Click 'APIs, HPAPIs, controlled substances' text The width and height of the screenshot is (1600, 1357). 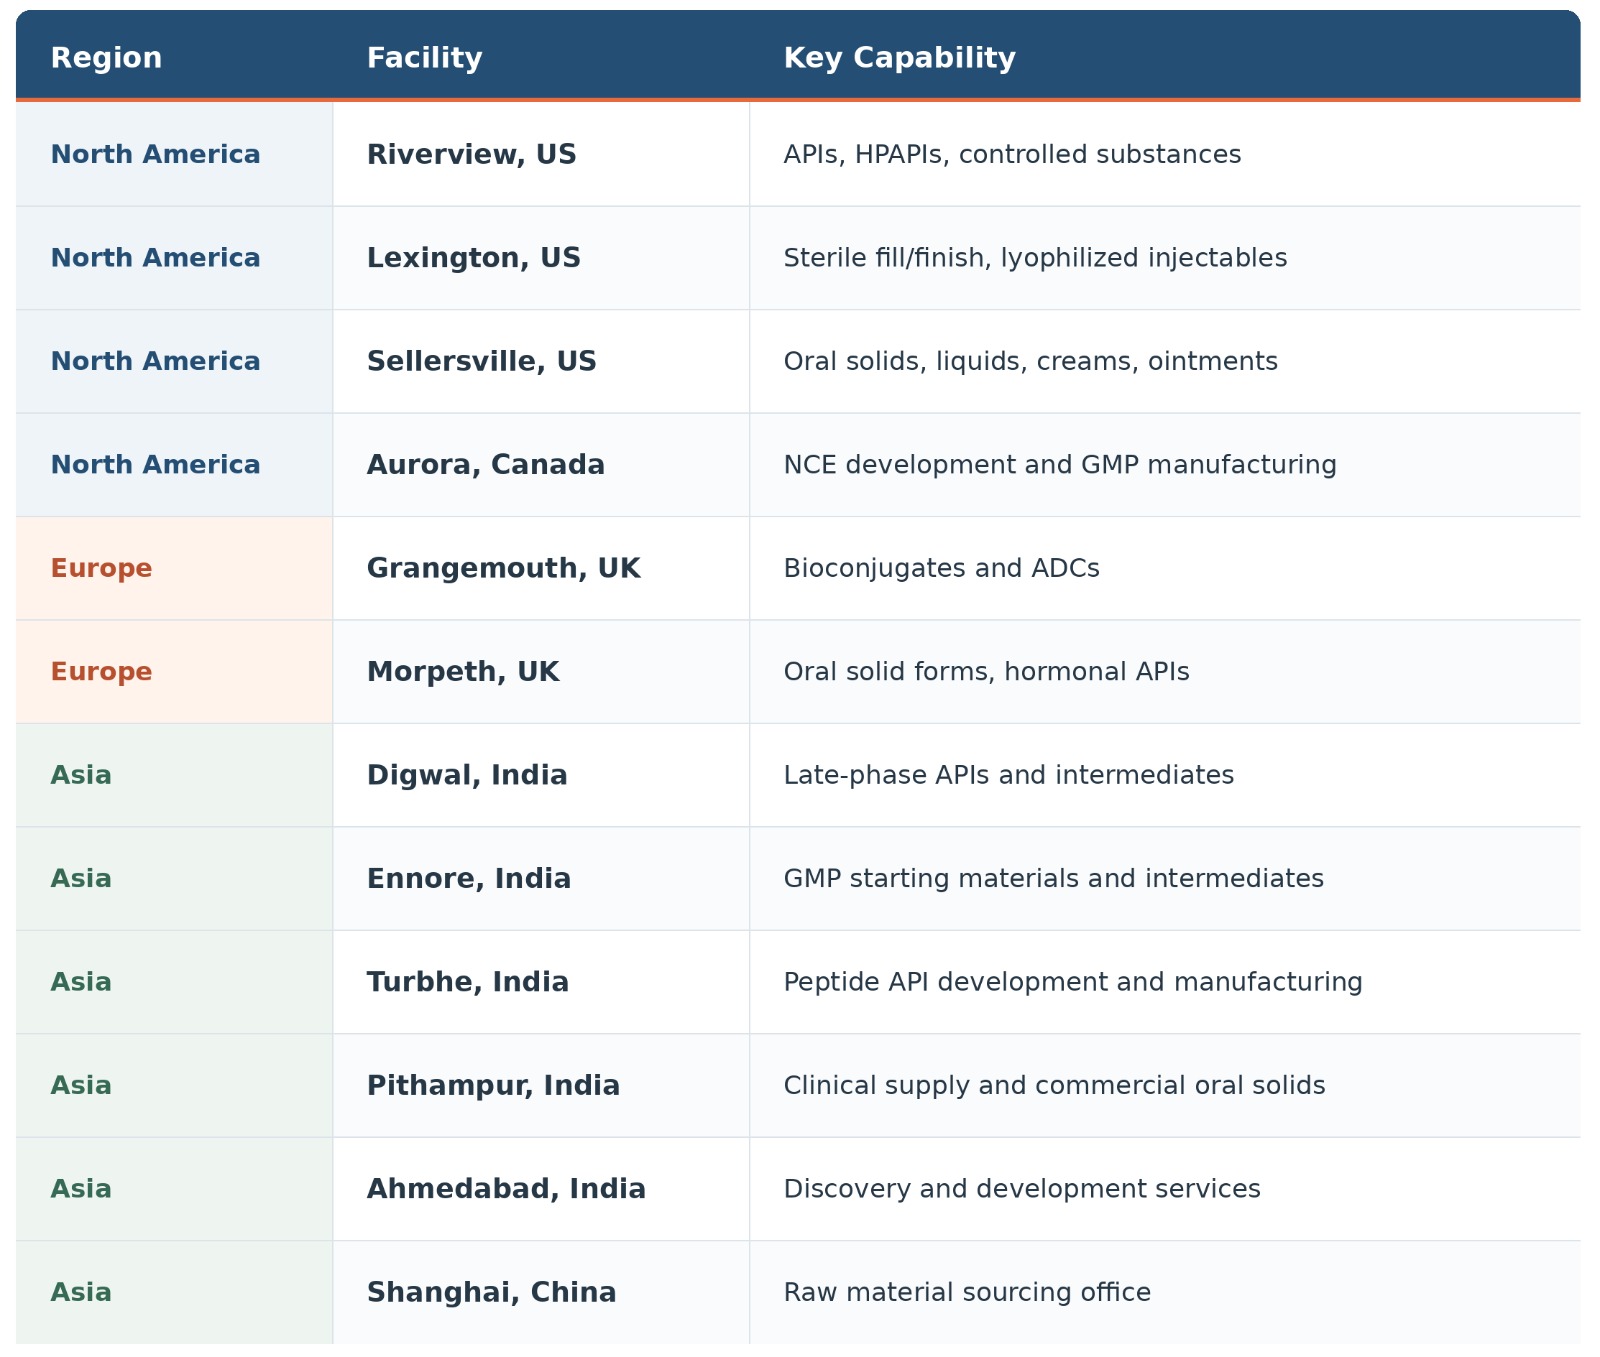[x=1012, y=155]
